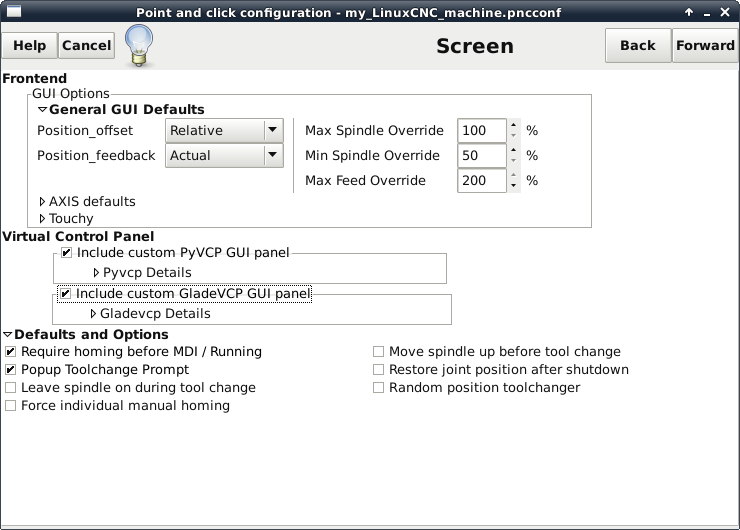Open the window menu icon in title bar
Viewport: 740px width, 530px height.
pyautogui.click(x=14, y=11)
